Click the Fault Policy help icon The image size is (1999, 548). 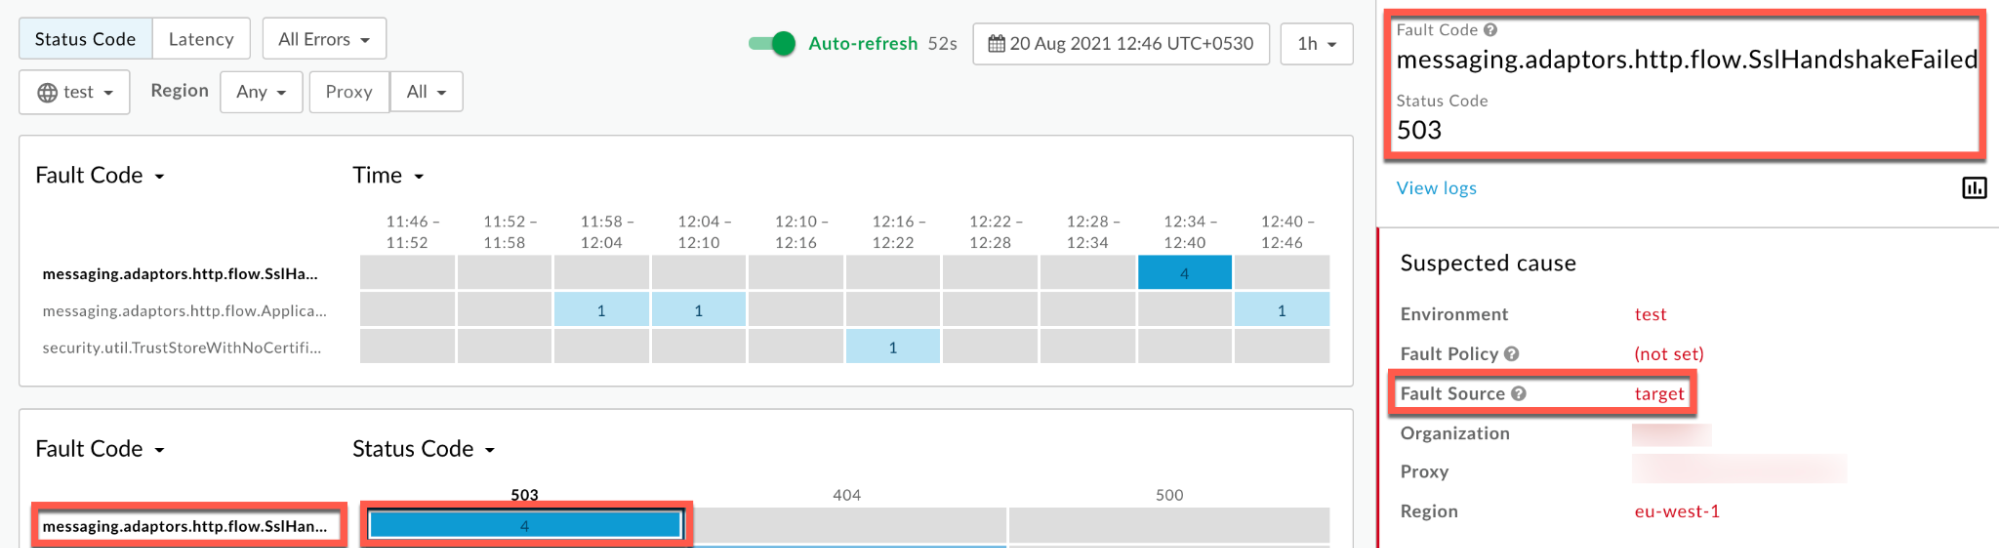pos(1511,354)
